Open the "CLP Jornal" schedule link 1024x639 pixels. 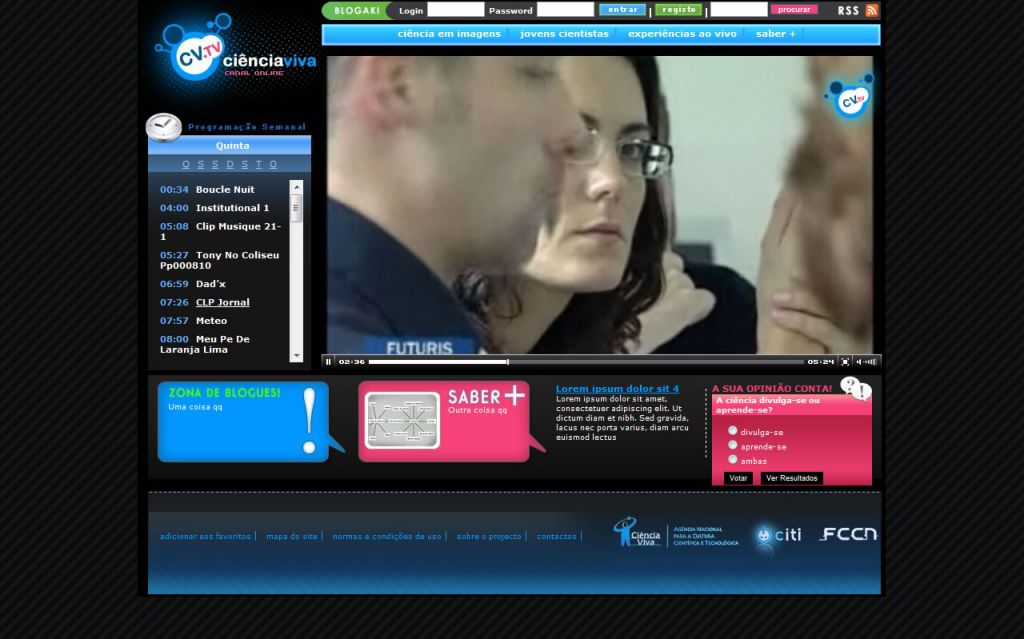point(222,302)
